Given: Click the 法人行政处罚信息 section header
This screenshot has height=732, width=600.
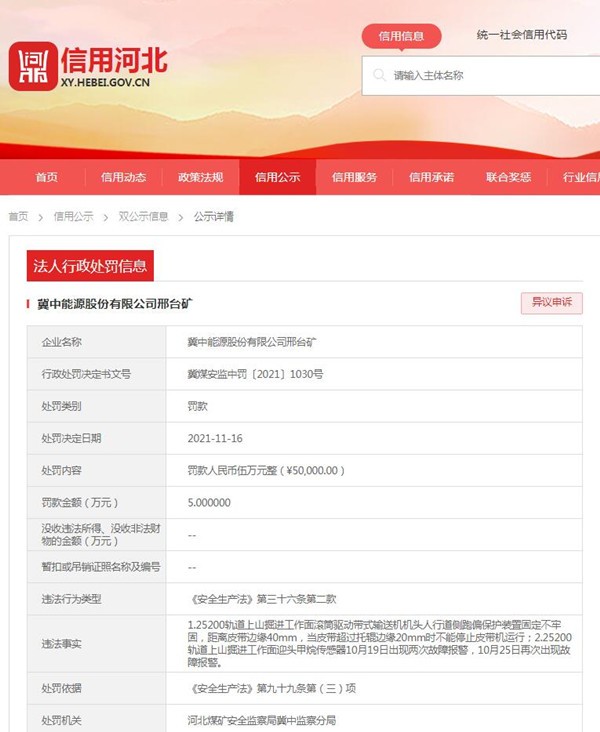Looking at the screenshot, I should click(x=90, y=266).
